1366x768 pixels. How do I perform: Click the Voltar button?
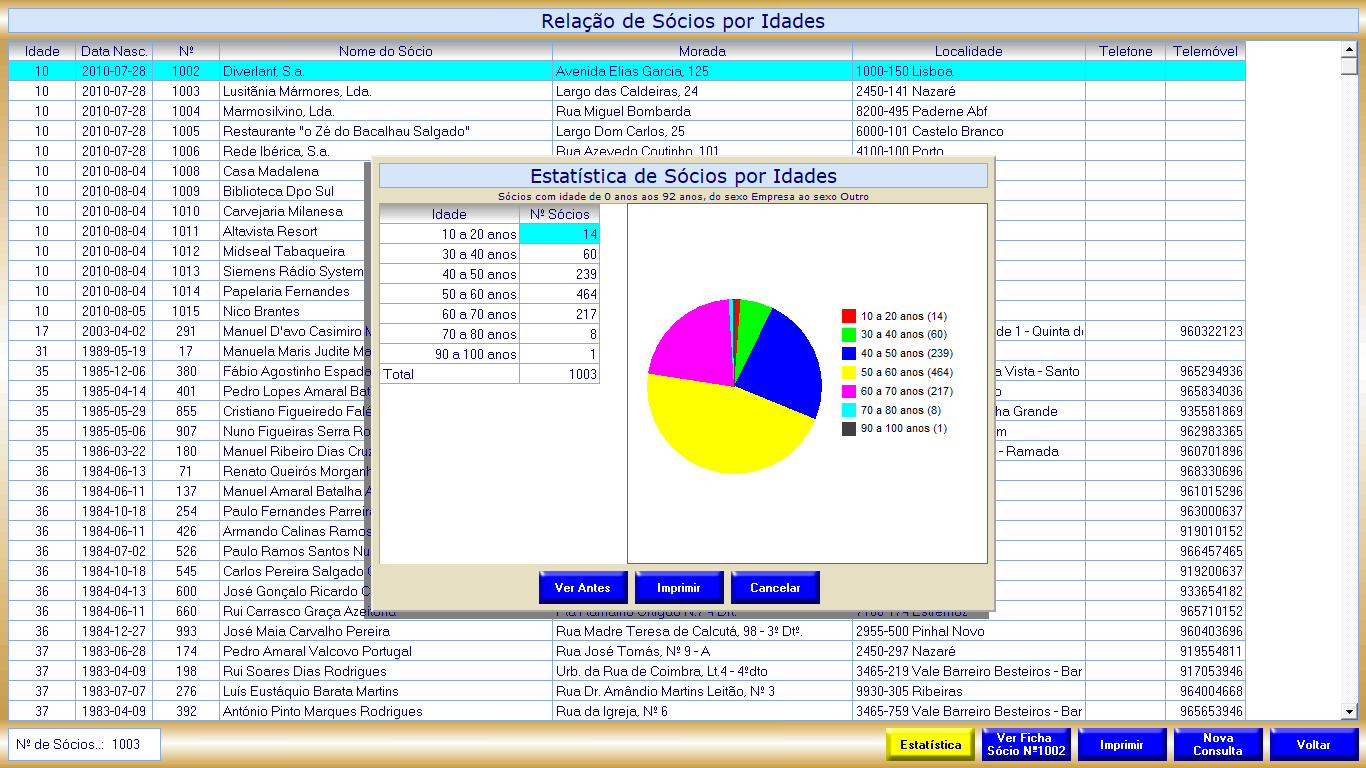(1313, 745)
